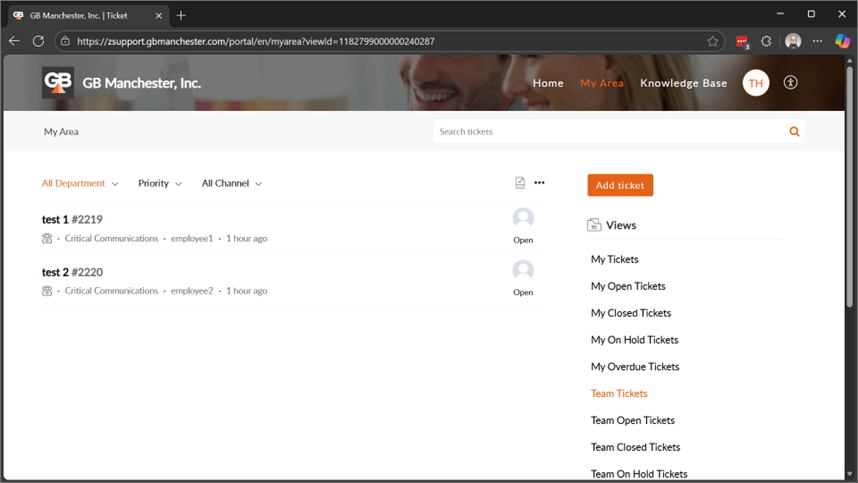Click the orange search magnifier icon
The image size is (858, 483).
[794, 131]
